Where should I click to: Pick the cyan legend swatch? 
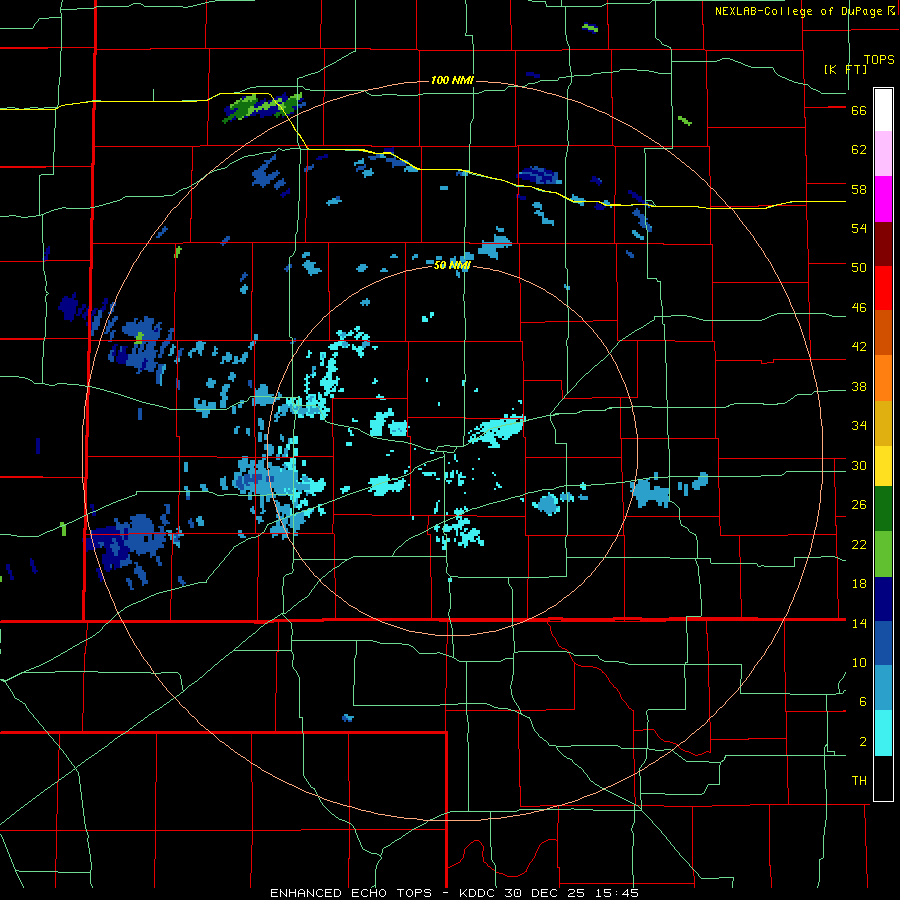[883, 733]
